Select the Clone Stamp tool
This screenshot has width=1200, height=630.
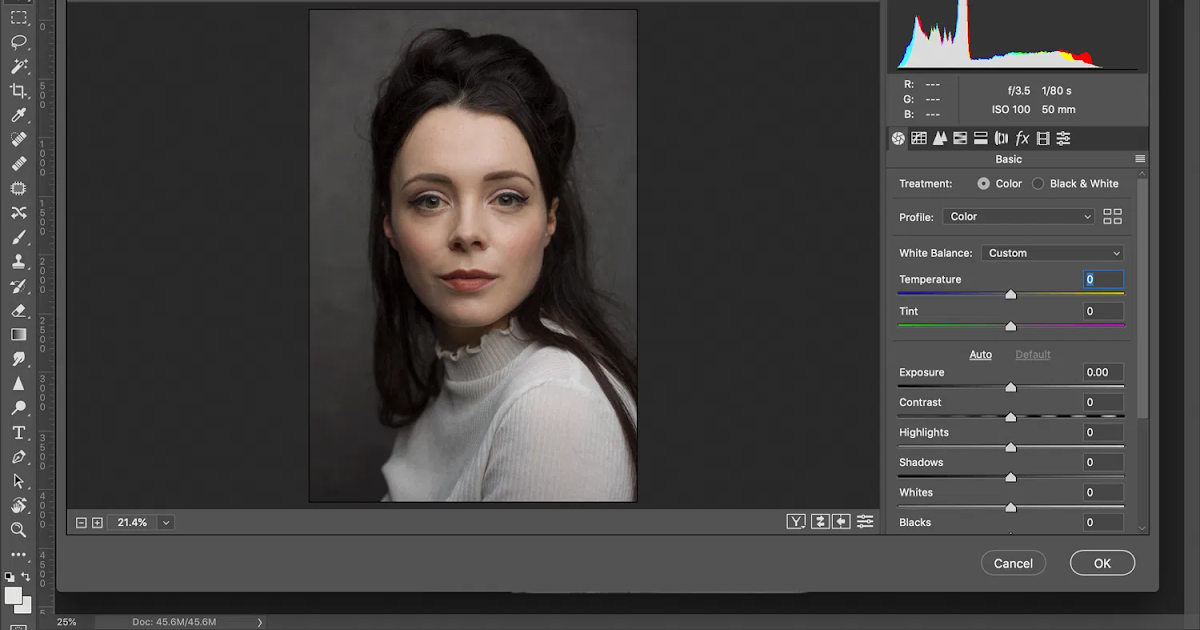click(x=18, y=261)
